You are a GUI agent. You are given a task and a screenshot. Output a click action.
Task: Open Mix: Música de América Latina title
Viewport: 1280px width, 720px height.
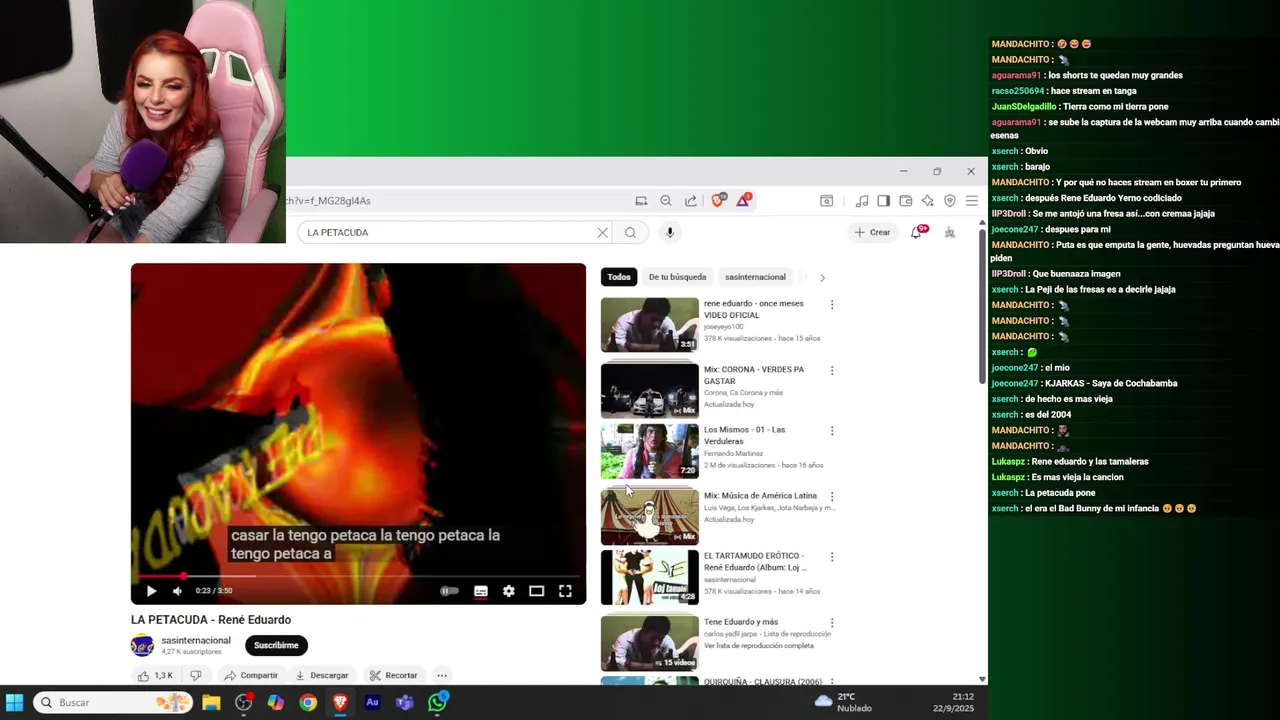760,496
